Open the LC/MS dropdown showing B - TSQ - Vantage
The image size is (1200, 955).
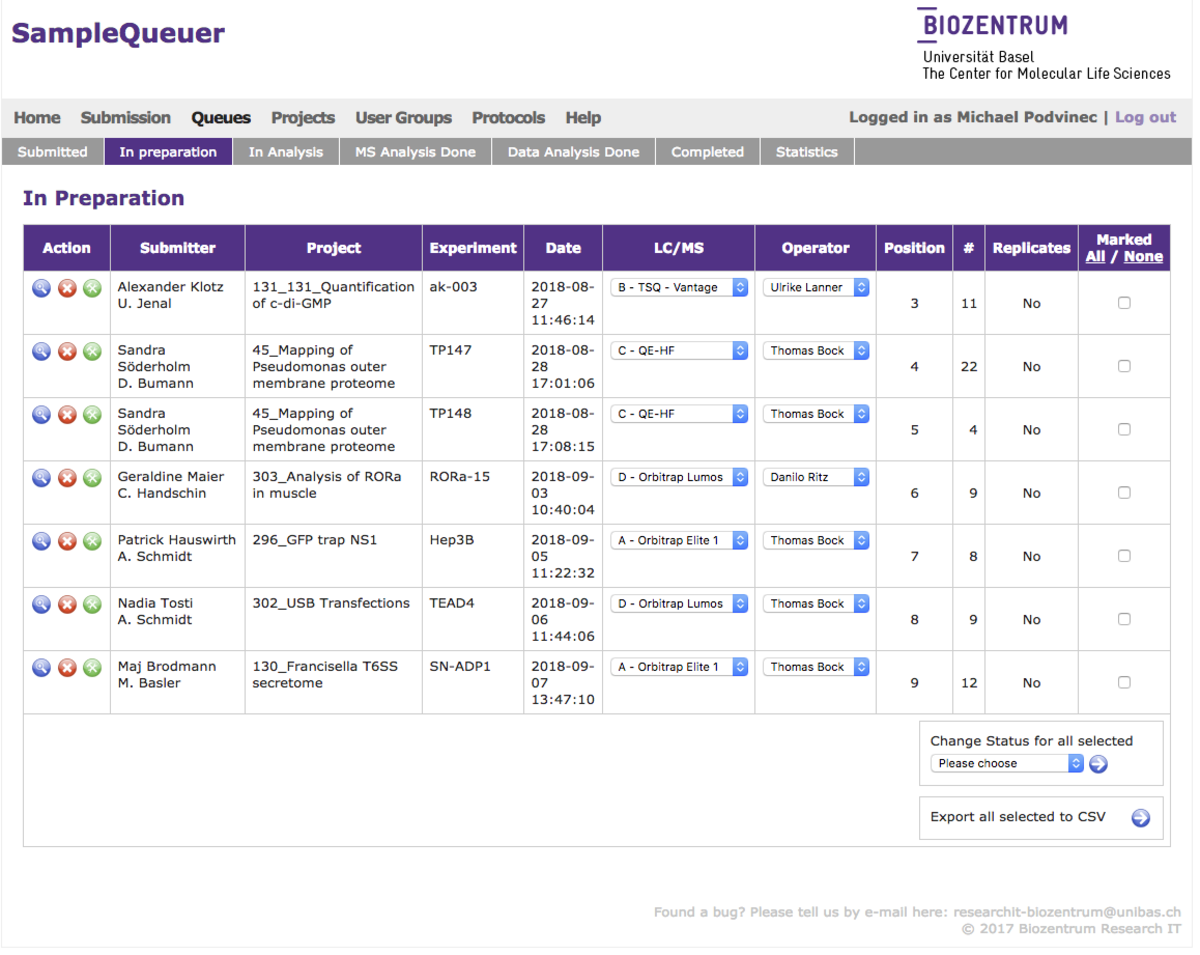[679, 288]
